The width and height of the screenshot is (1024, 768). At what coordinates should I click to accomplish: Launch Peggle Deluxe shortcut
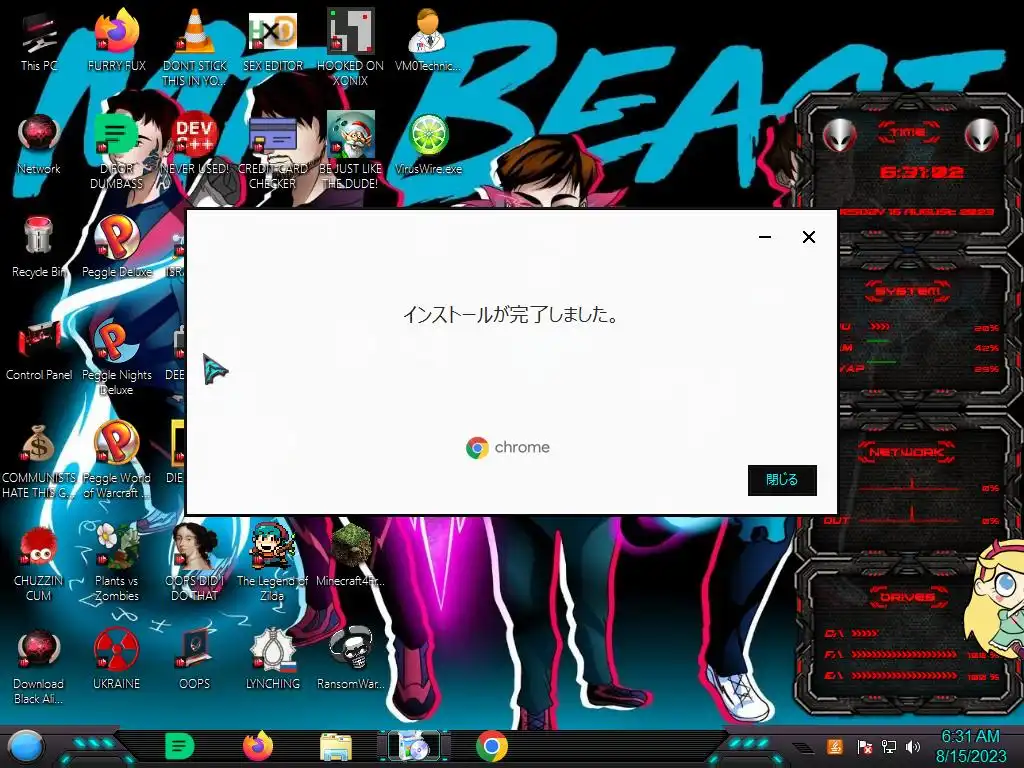click(117, 248)
